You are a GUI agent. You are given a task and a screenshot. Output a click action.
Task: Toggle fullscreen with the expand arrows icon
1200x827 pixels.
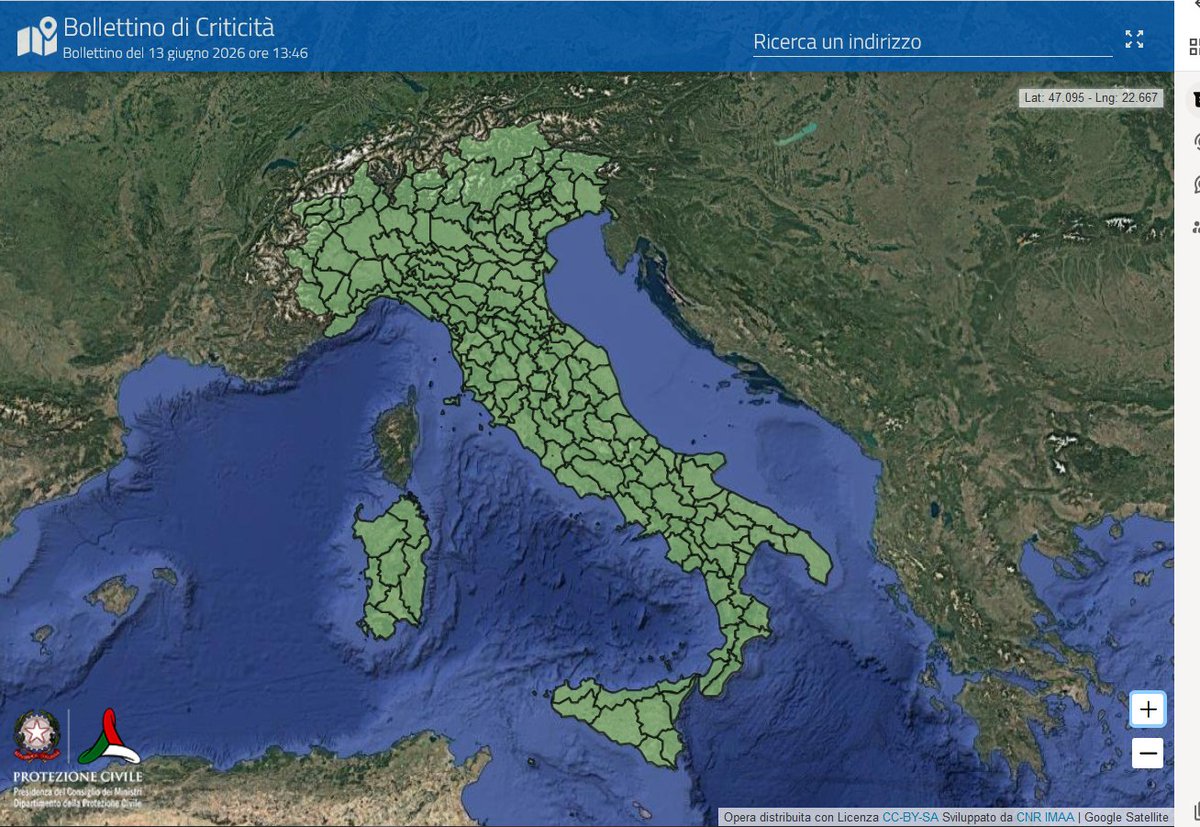point(1134,40)
